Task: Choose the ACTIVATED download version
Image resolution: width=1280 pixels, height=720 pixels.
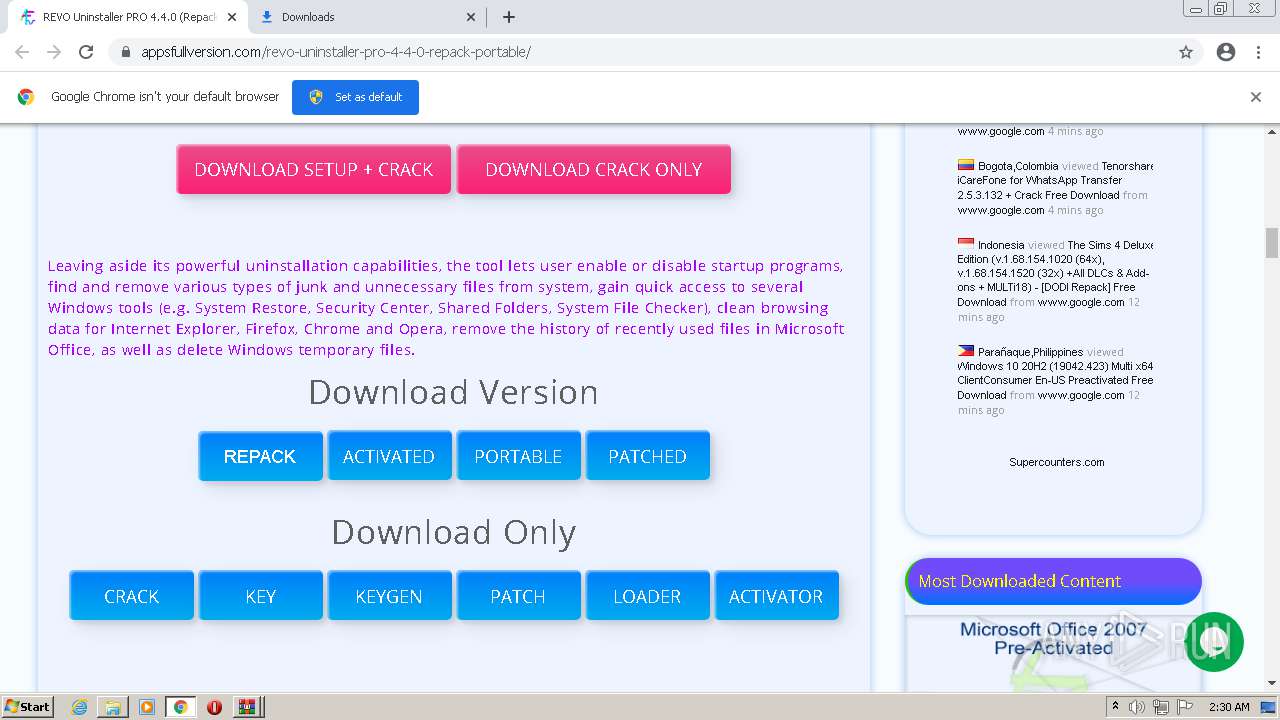Action: tap(389, 456)
